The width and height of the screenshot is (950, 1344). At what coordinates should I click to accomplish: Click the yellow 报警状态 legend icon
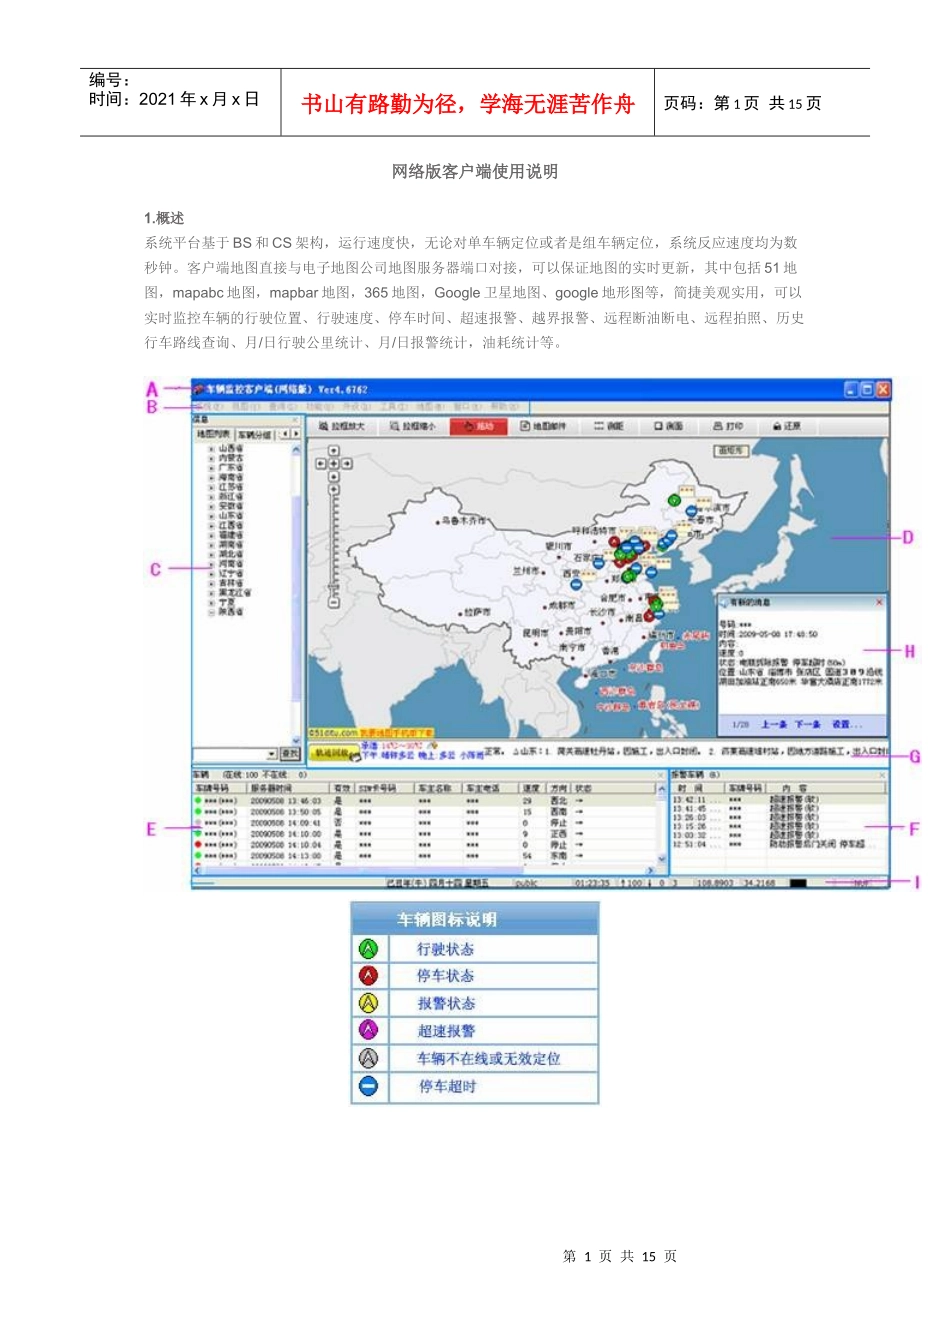pos(369,1003)
